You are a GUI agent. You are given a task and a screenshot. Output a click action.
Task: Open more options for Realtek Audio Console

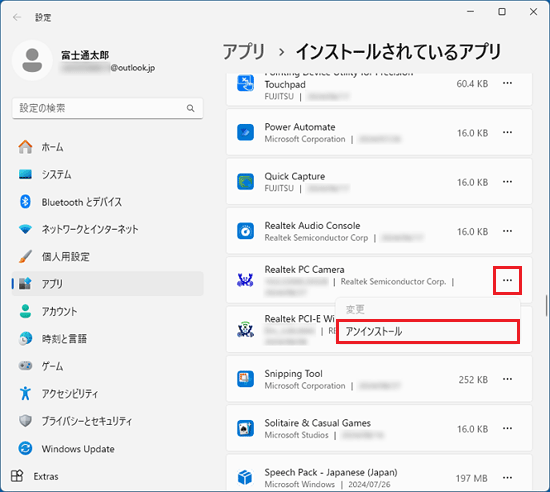coord(507,231)
